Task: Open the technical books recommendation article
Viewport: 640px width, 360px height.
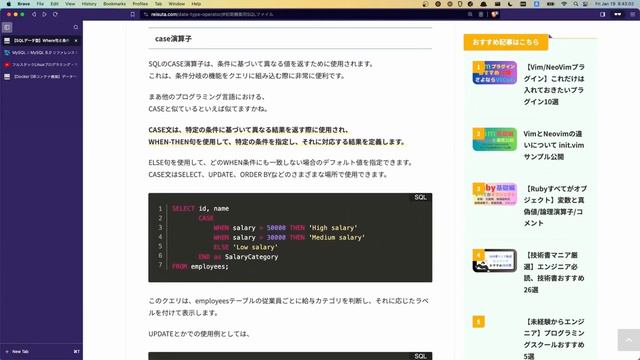Action: click(x=554, y=272)
